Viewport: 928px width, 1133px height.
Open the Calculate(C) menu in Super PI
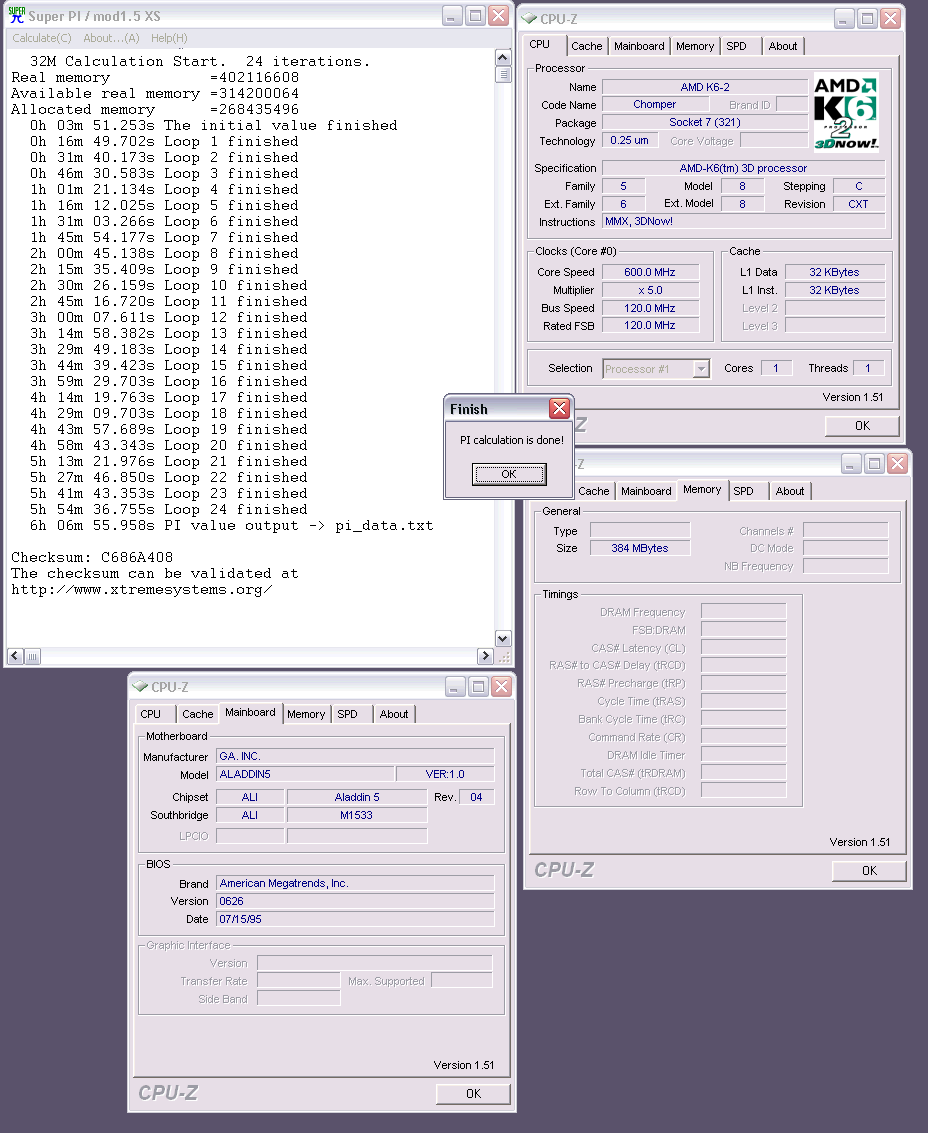click(42, 38)
